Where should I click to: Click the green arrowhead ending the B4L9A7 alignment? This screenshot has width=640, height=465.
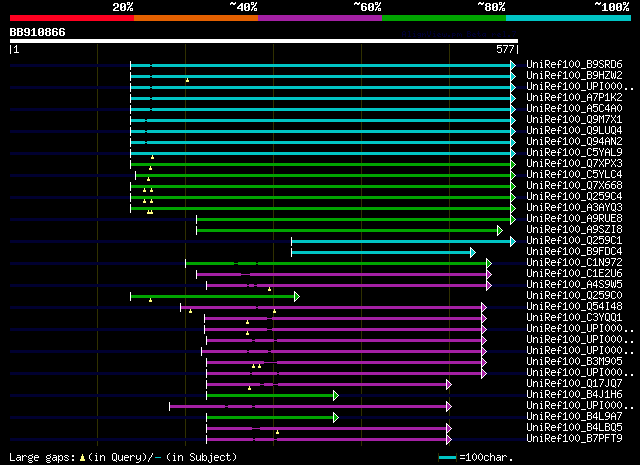[336, 417]
